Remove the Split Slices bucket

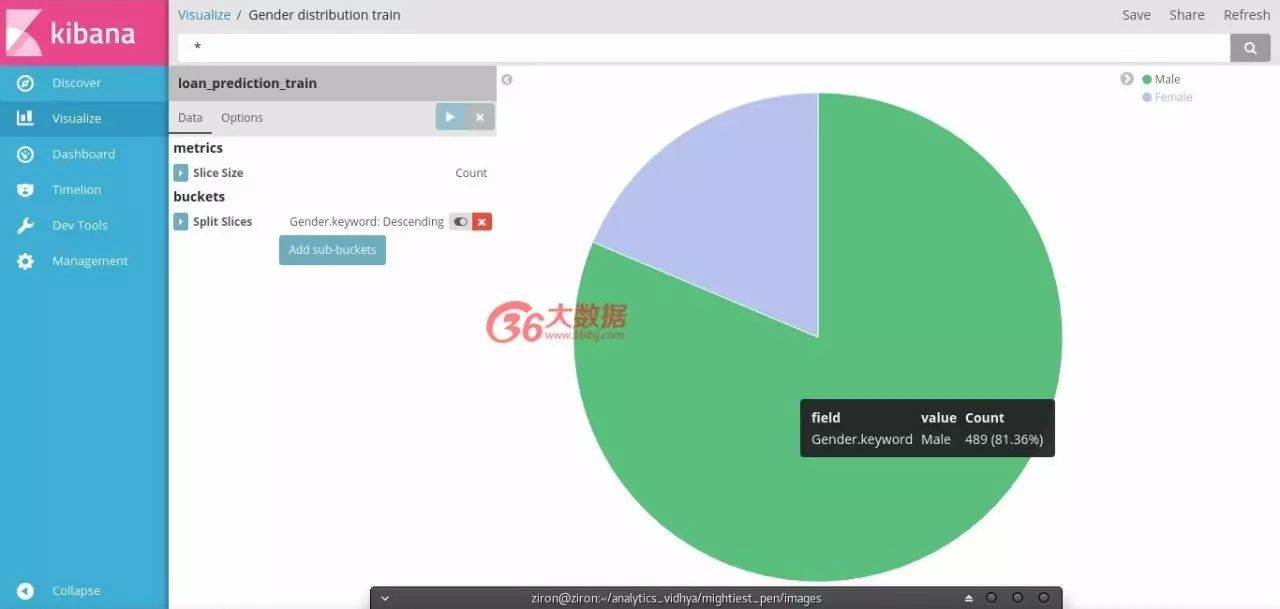482,222
